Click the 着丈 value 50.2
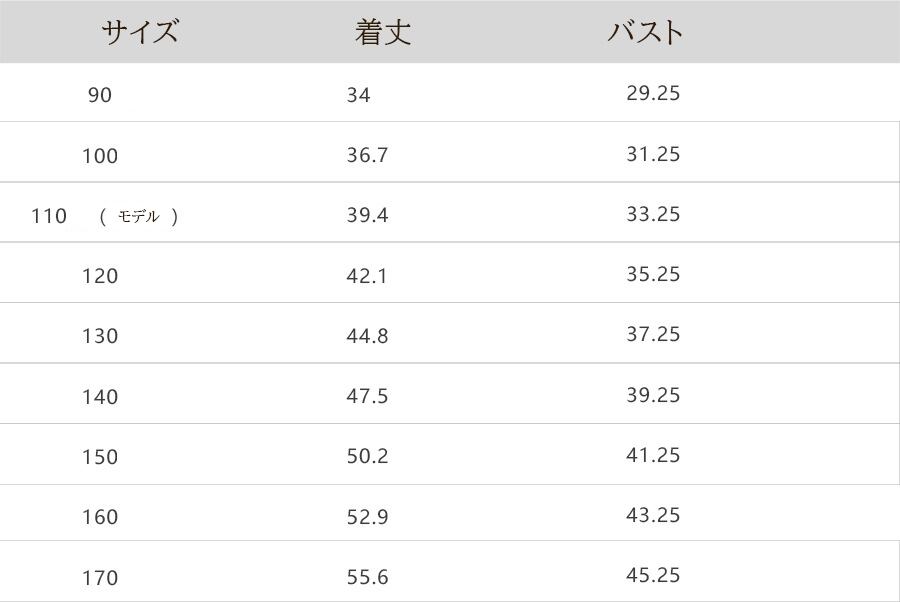This screenshot has height=602, width=900. pyautogui.click(x=367, y=457)
